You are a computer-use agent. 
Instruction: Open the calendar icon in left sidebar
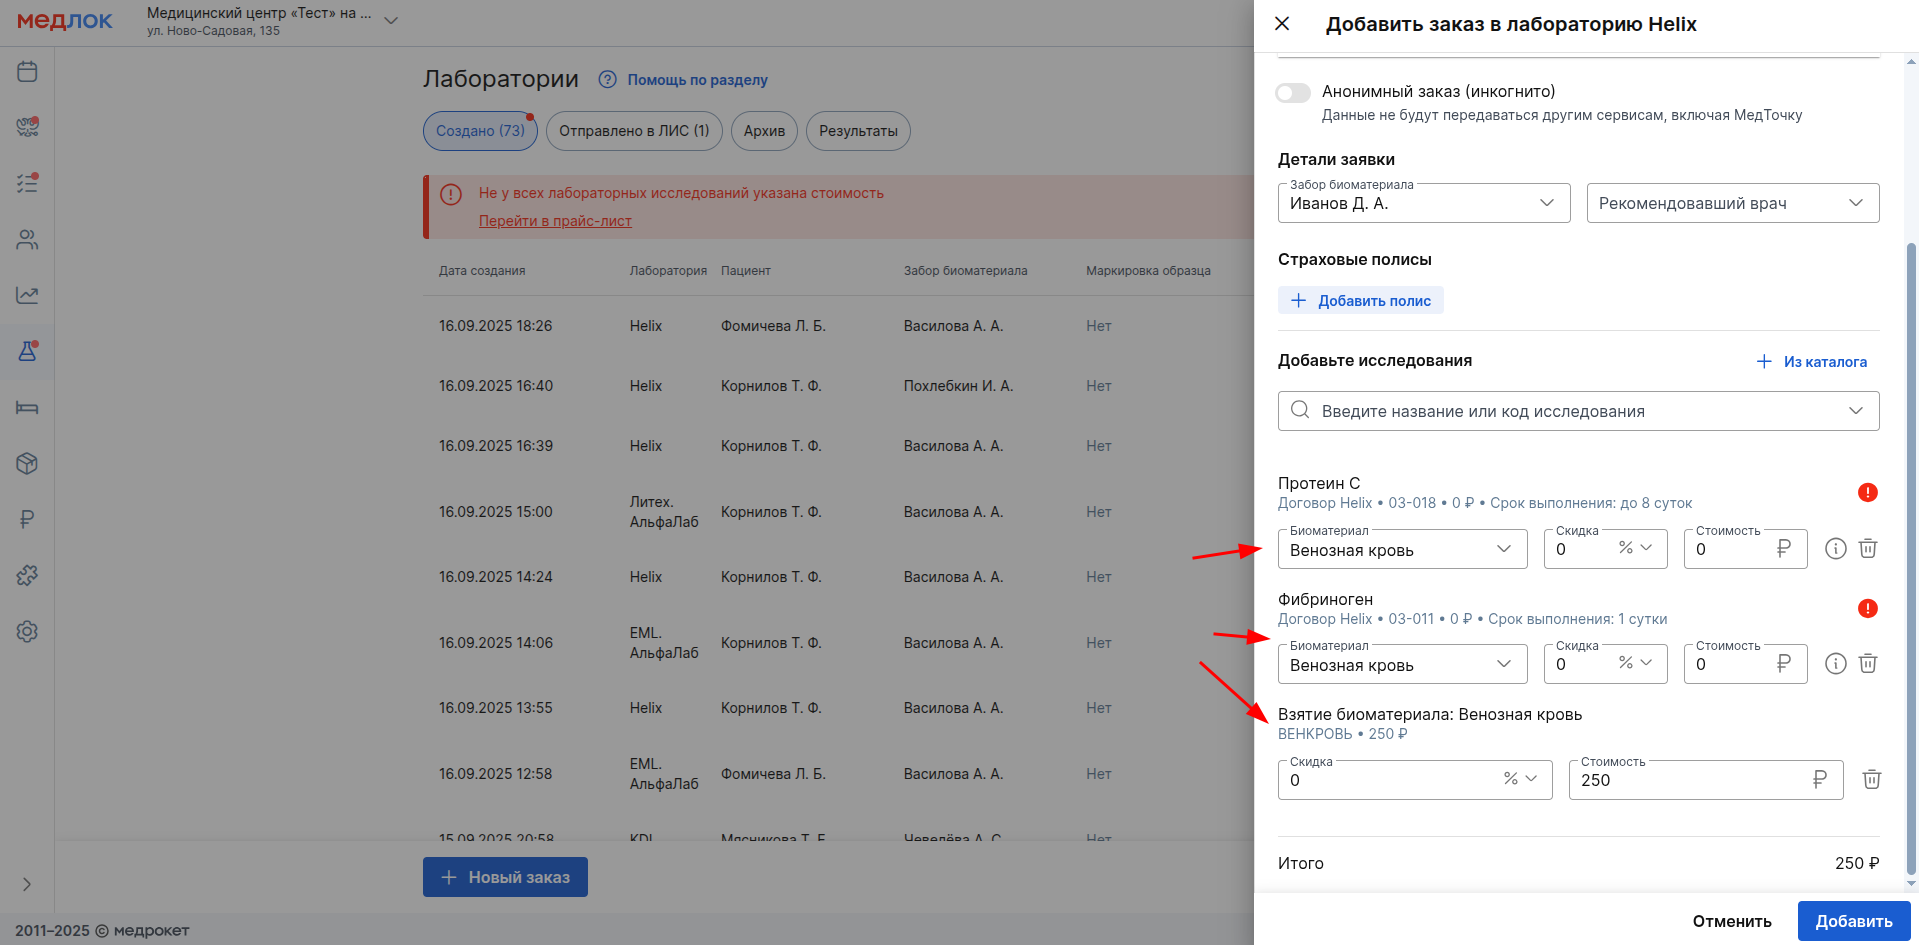tap(27, 72)
